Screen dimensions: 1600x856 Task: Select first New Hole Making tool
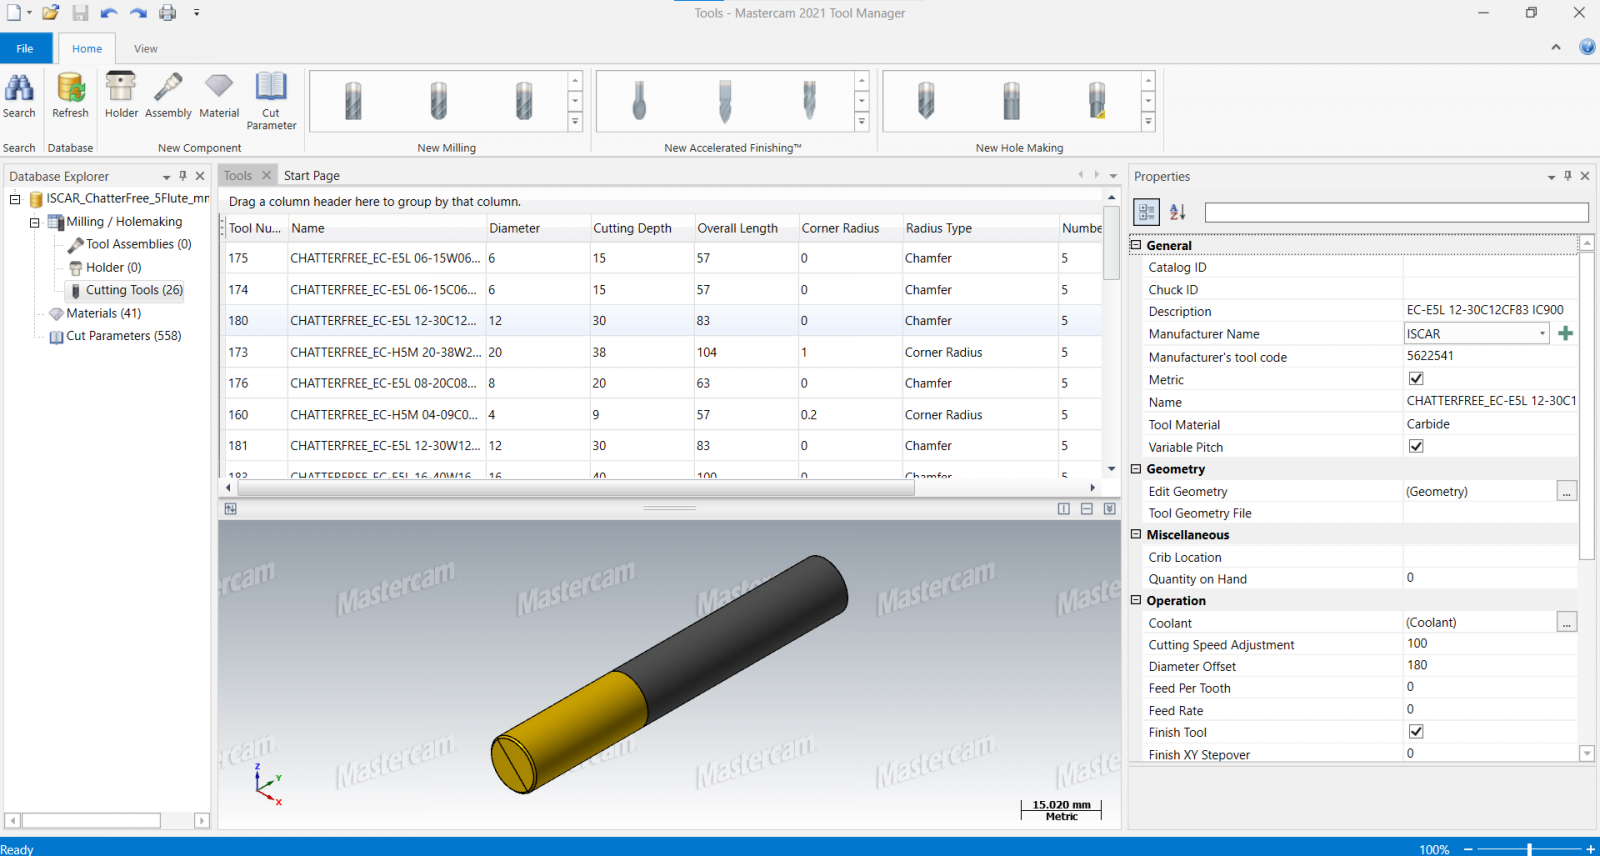point(926,101)
